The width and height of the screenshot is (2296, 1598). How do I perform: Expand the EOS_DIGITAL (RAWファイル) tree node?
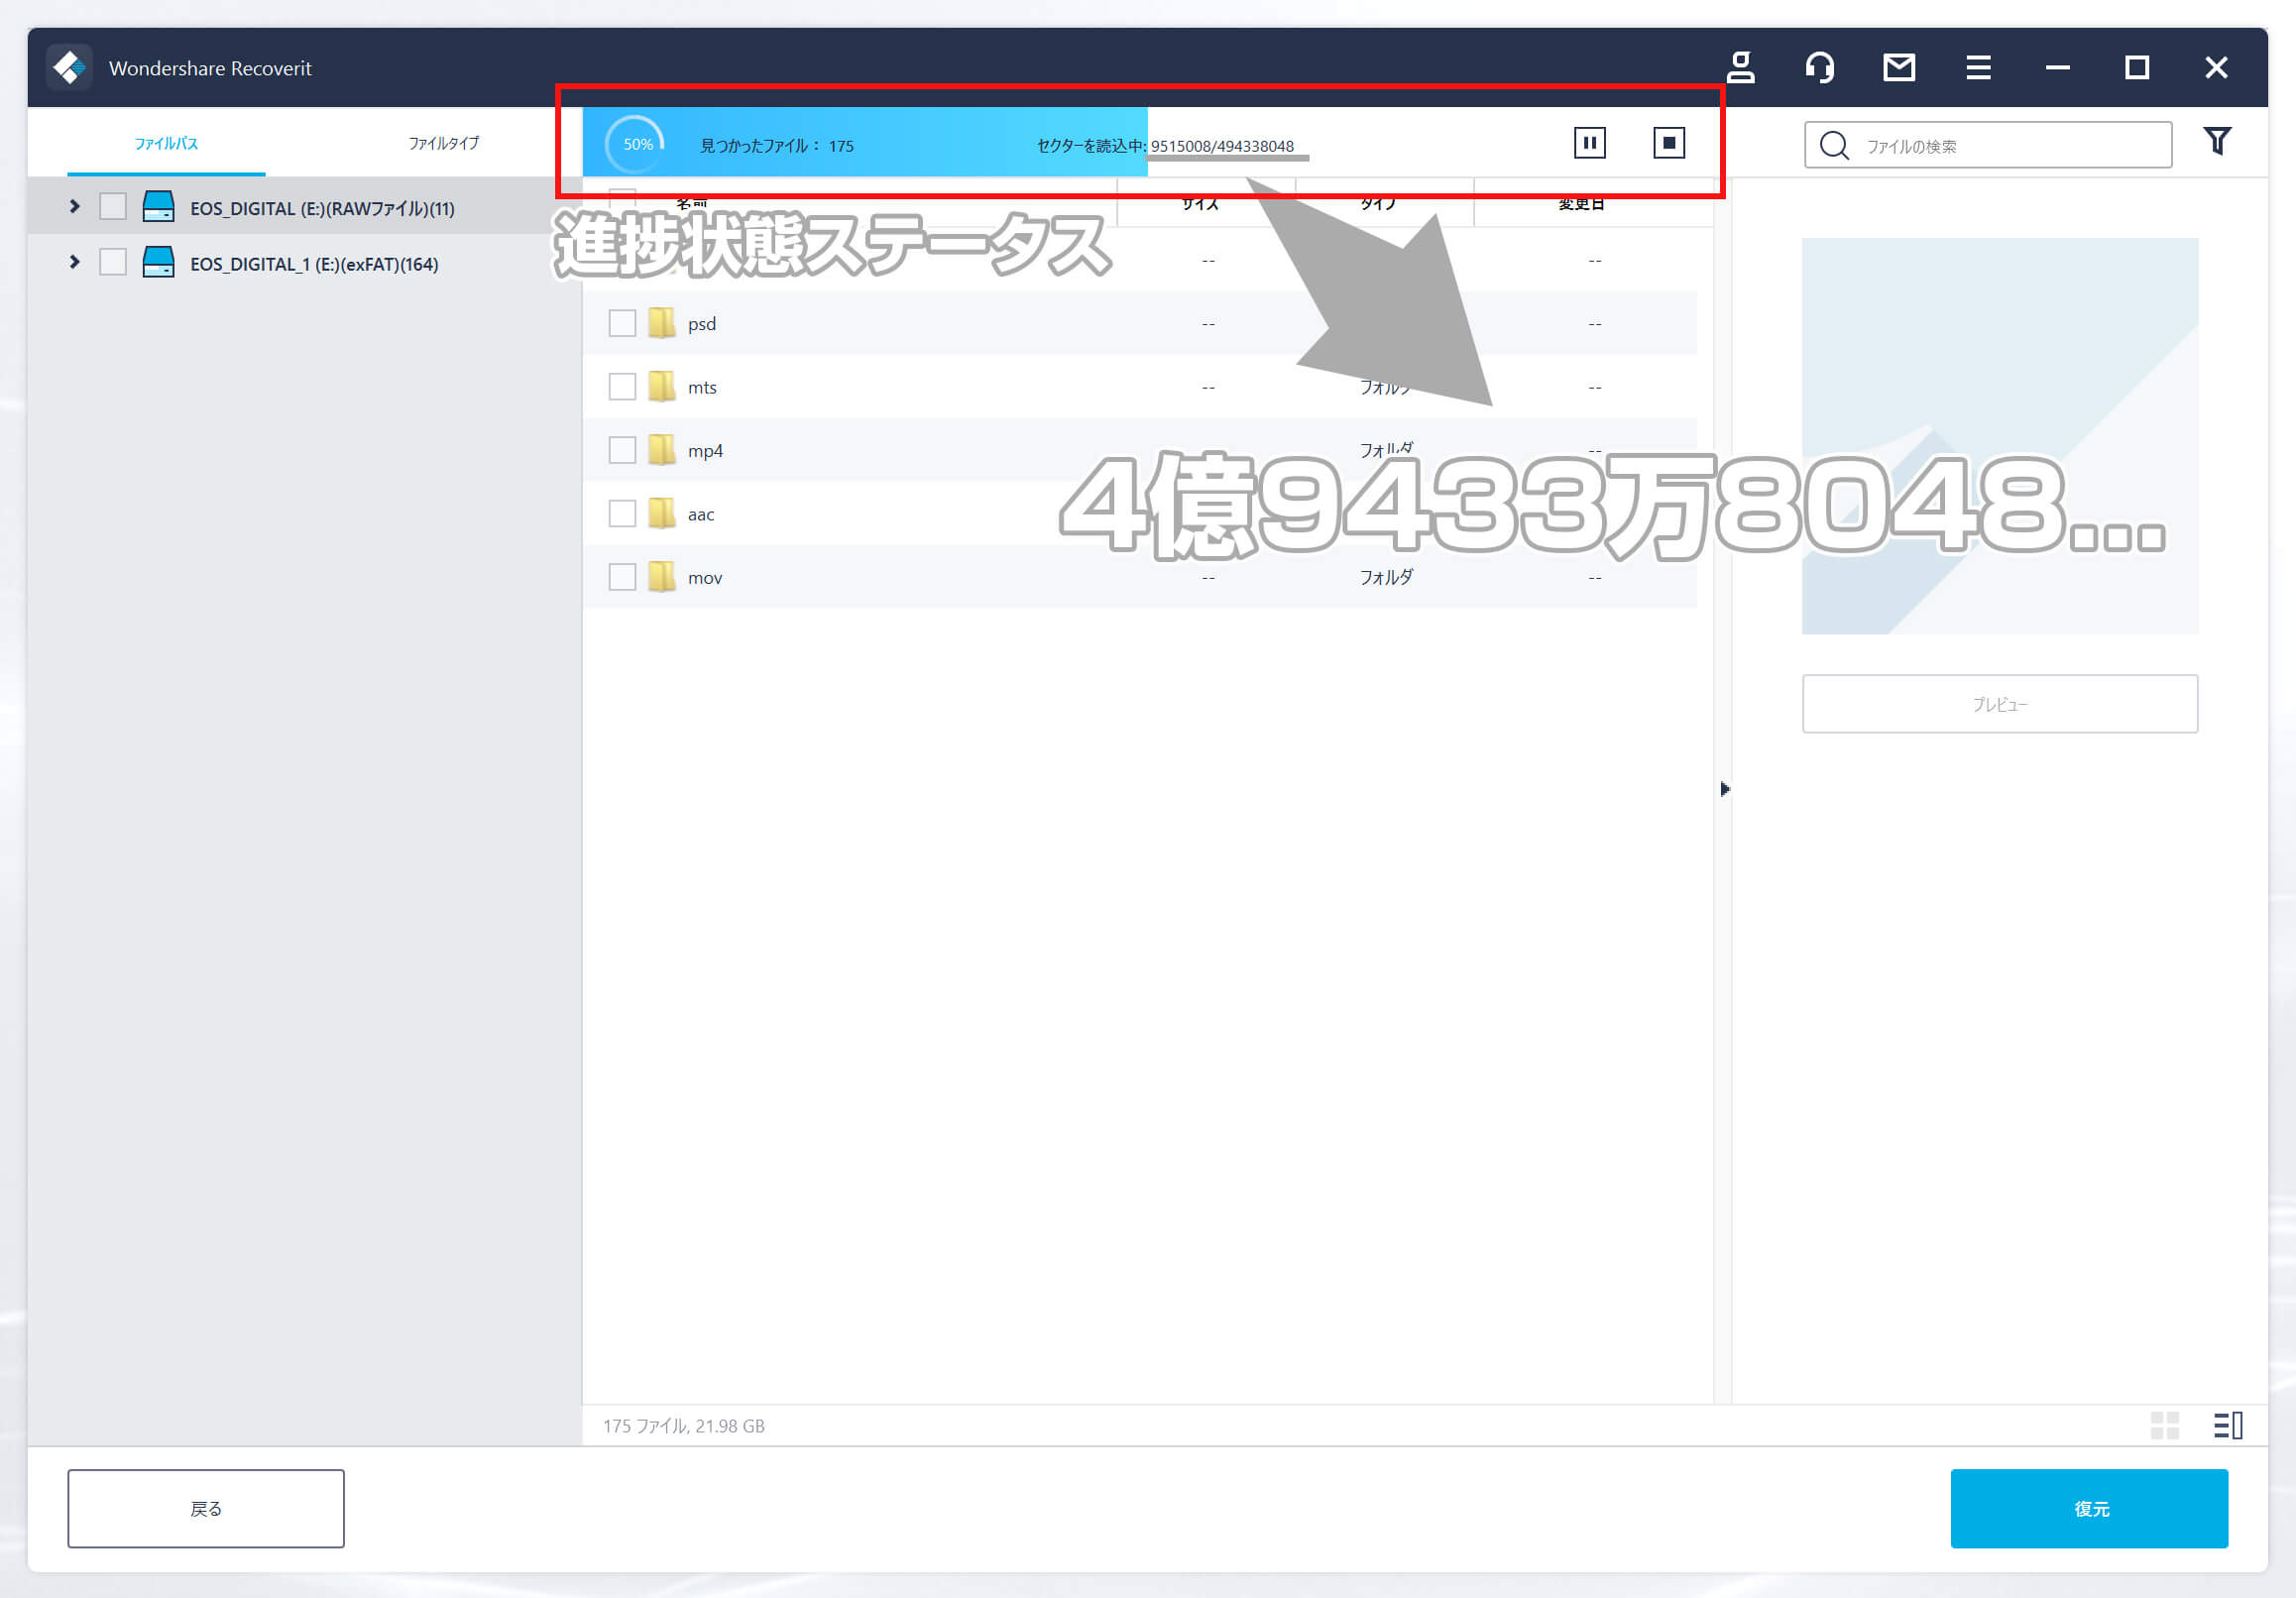[74, 206]
